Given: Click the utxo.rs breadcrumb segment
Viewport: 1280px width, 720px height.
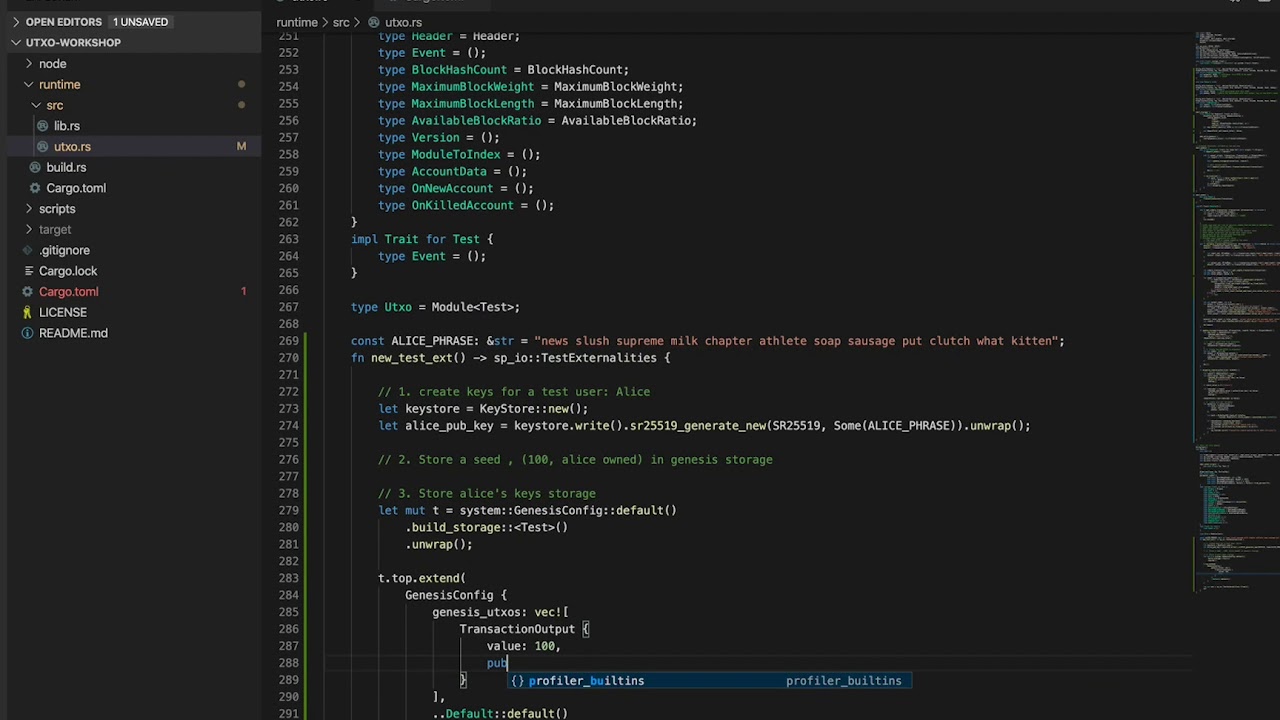Looking at the screenshot, I should coord(403,22).
